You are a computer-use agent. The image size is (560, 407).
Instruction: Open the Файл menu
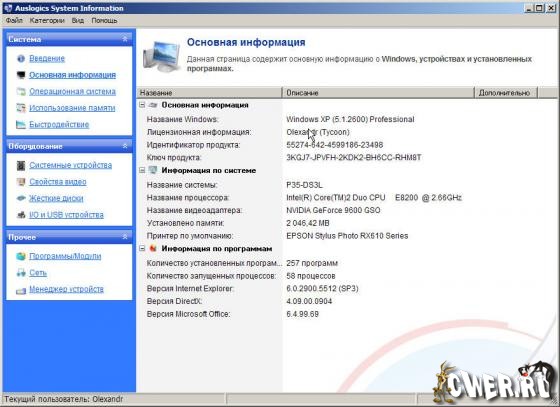14,21
